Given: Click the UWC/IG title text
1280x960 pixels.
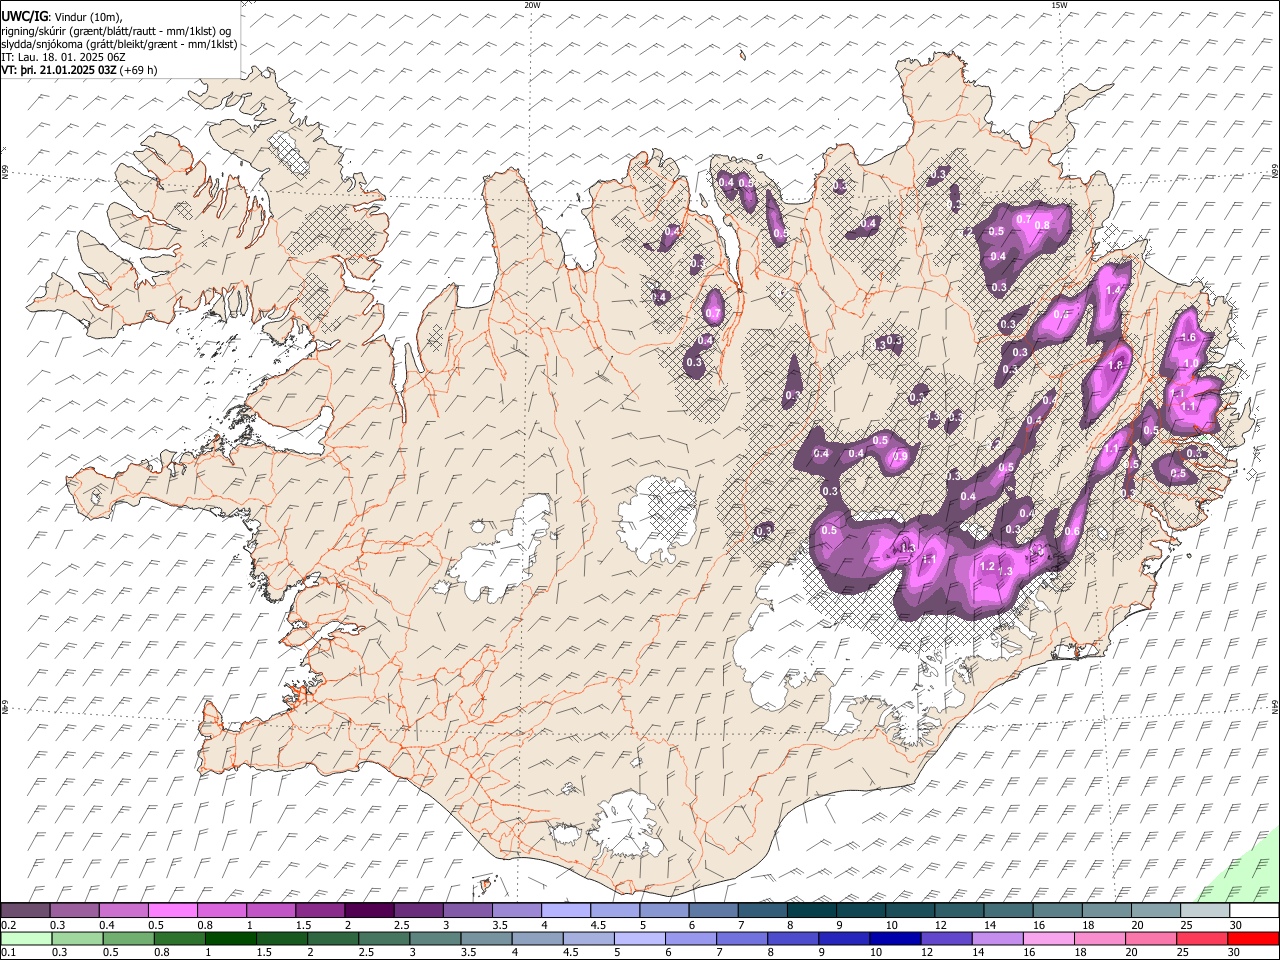Looking at the screenshot, I should [24, 16].
